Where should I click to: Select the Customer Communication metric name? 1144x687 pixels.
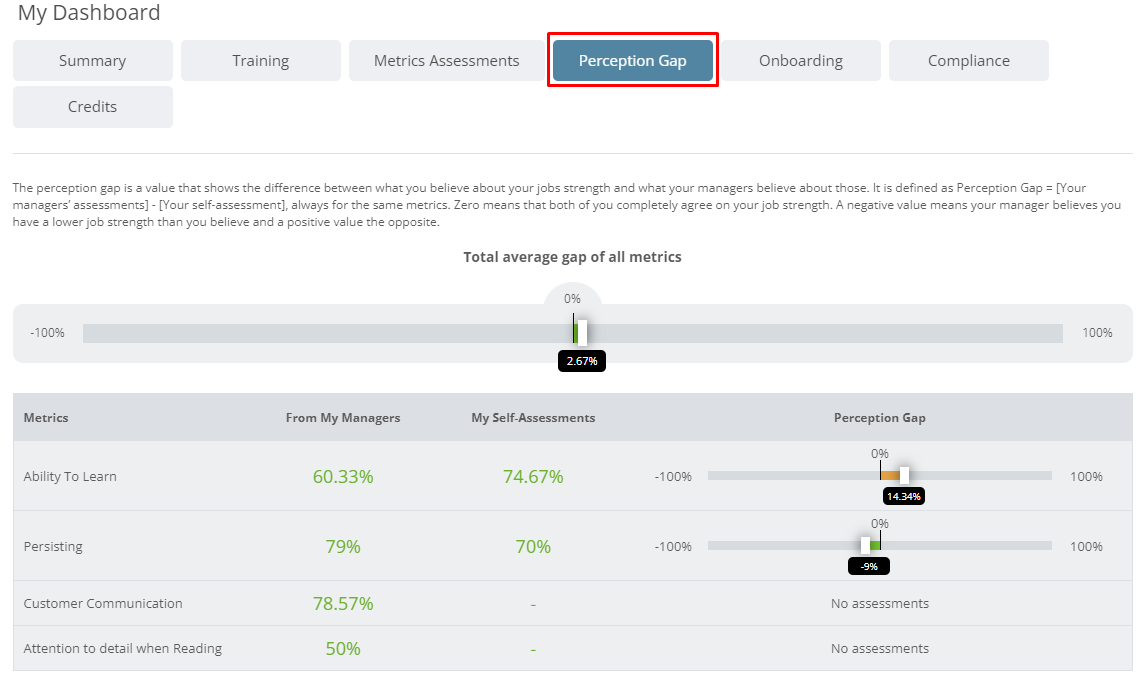click(103, 603)
